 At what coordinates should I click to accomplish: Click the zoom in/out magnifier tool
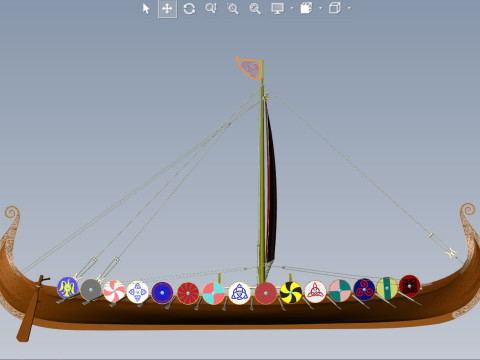click(x=211, y=8)
